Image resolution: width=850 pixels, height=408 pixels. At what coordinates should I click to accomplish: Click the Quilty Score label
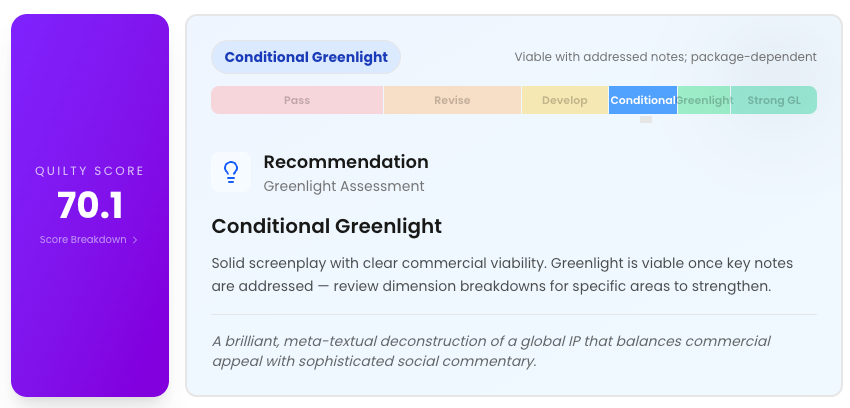click(90, 171)
